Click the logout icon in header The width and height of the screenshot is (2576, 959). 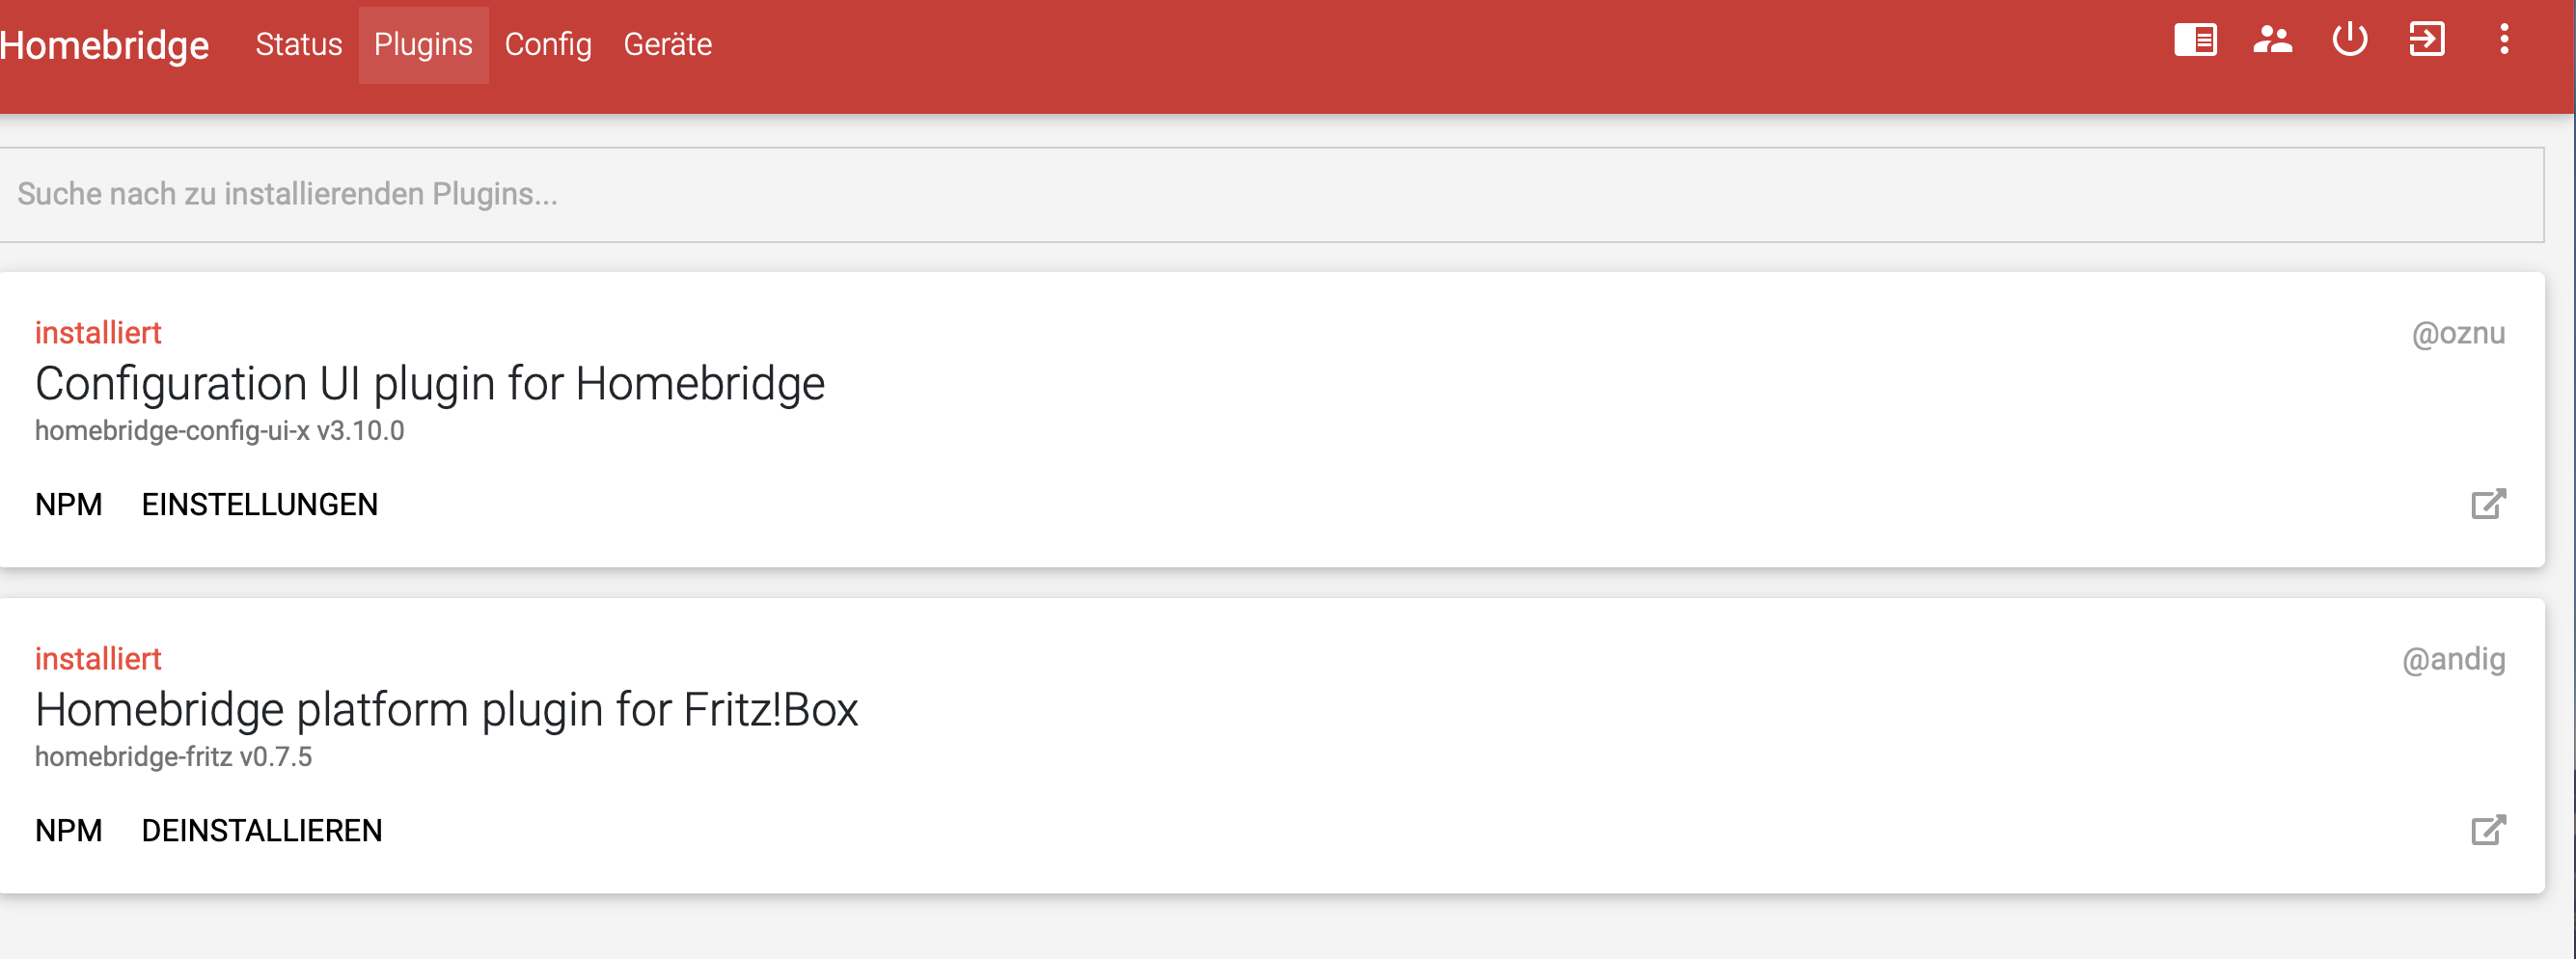[x=2426, y=40]
